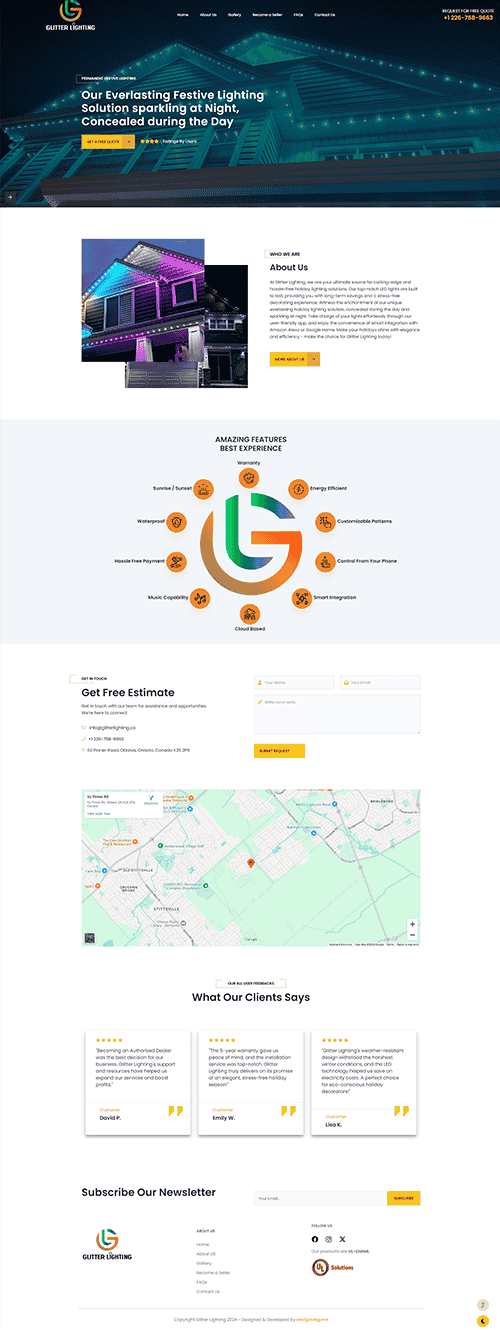Click the Get A Free Quote button
This screenshot has height=1330, width=500.
pyautogui.click(x=107, y=142)
